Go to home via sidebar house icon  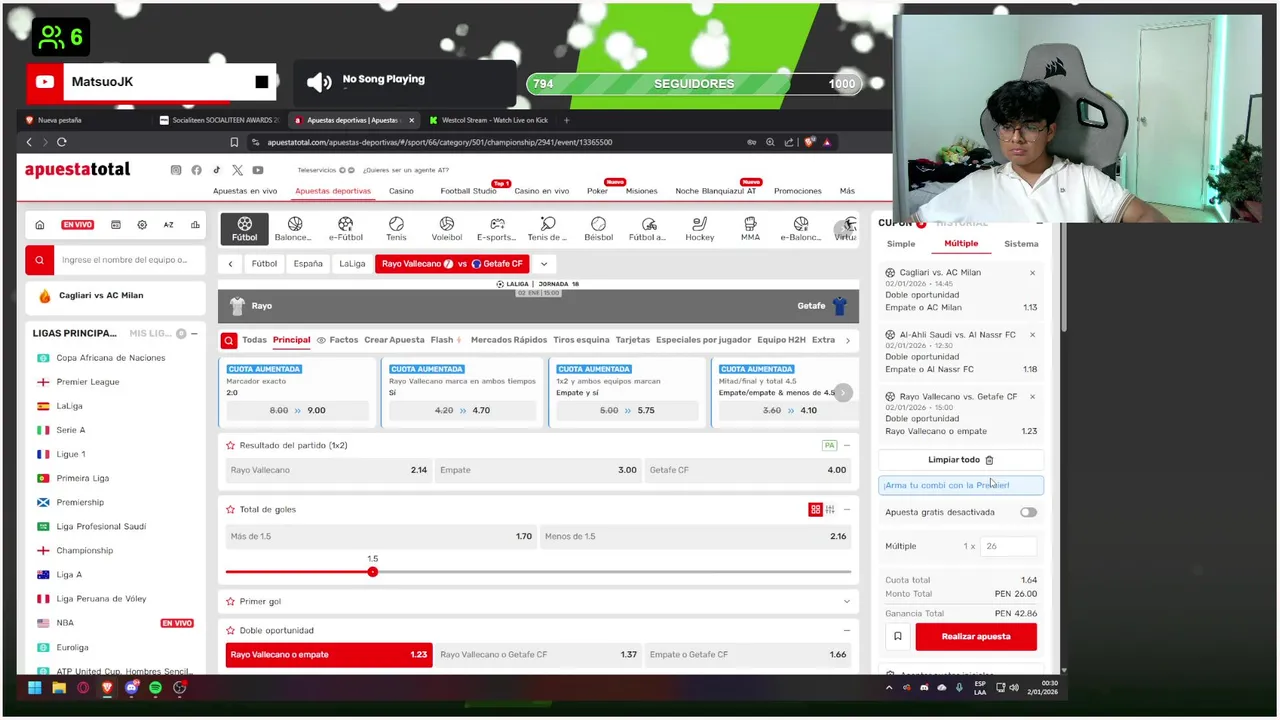40,225
